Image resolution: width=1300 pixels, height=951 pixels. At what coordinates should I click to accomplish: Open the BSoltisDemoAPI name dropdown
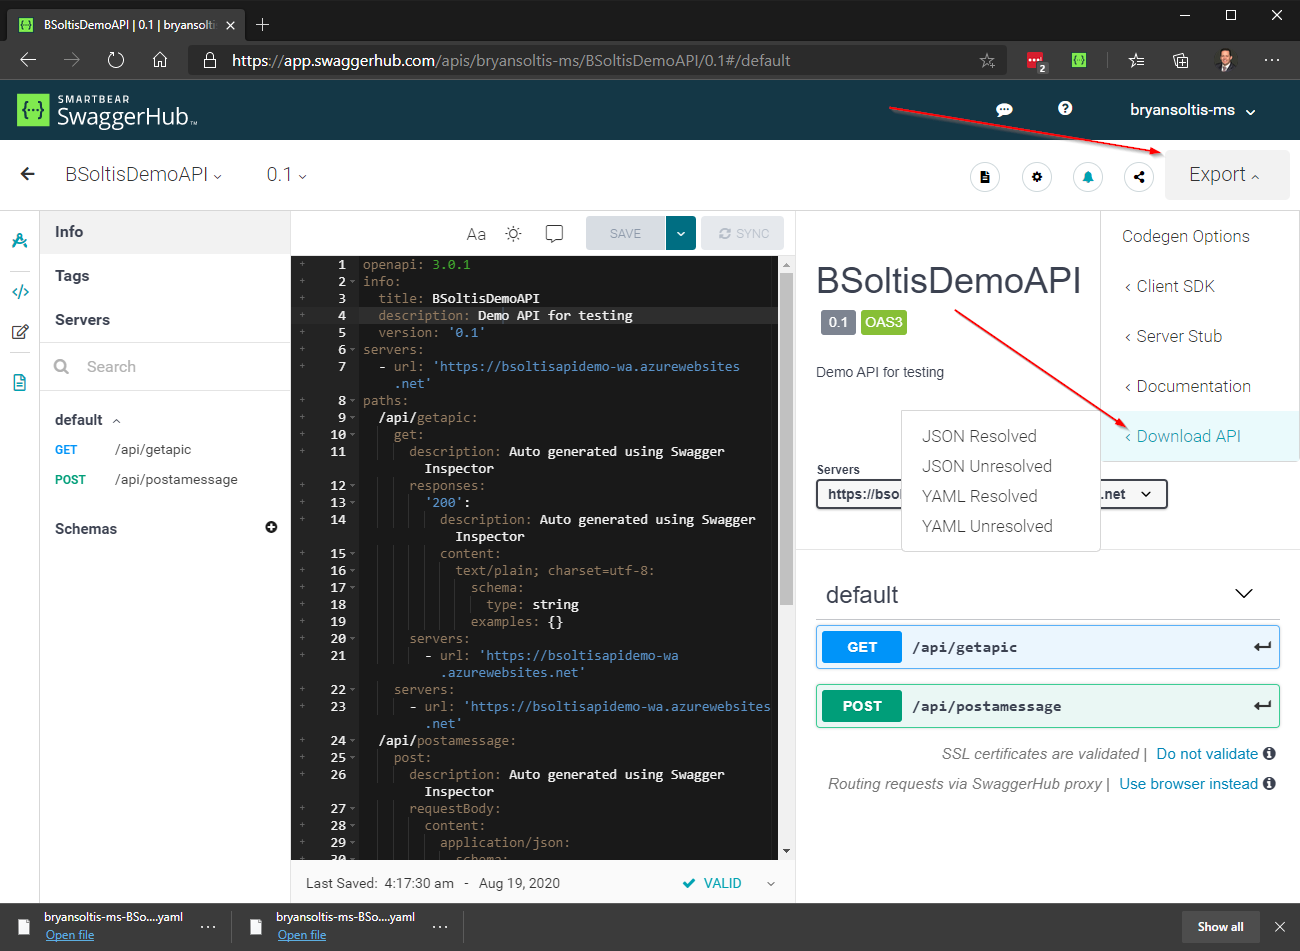pyautogui.click(x=144, y=174)
